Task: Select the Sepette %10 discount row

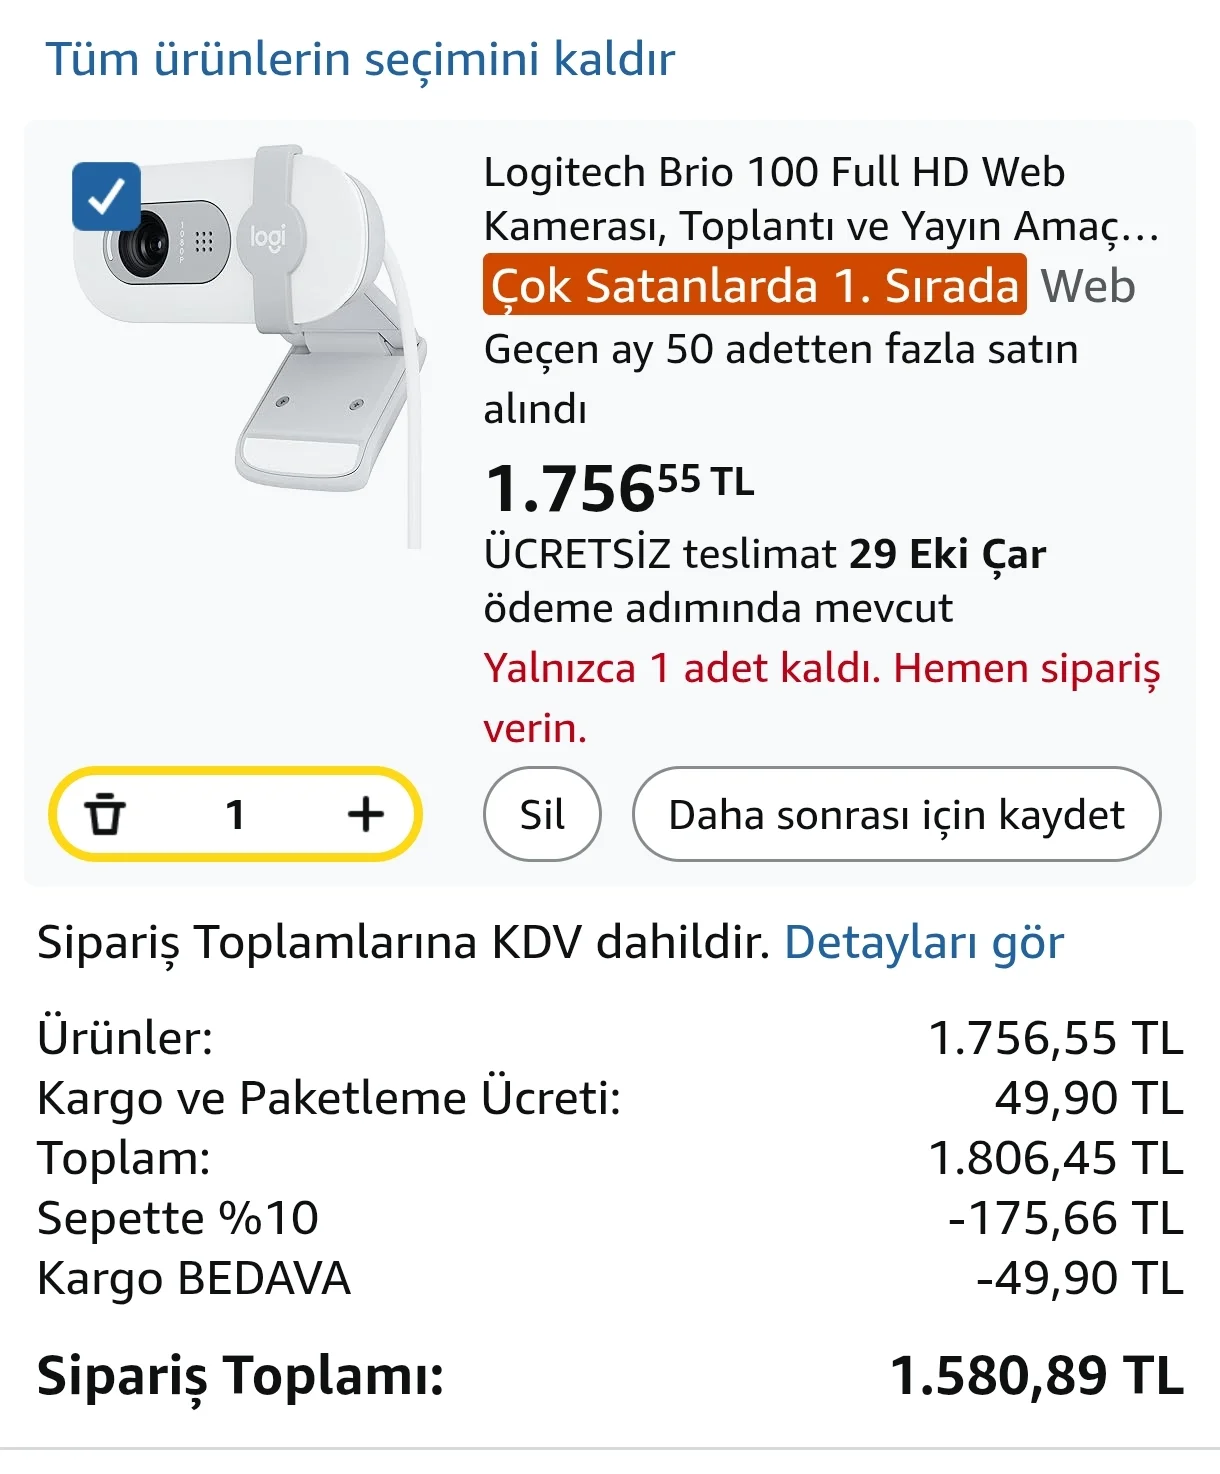Action: (178, 1218)
